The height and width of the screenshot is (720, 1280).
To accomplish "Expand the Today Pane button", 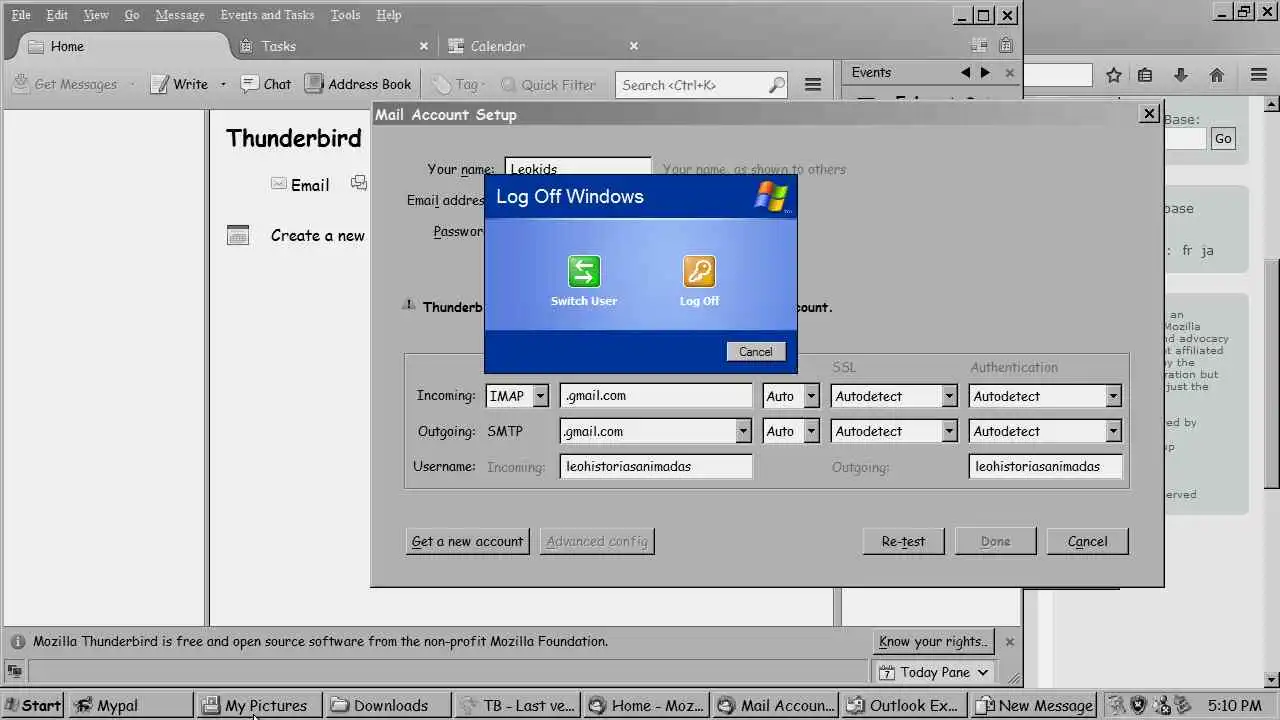I will point(934,672).
